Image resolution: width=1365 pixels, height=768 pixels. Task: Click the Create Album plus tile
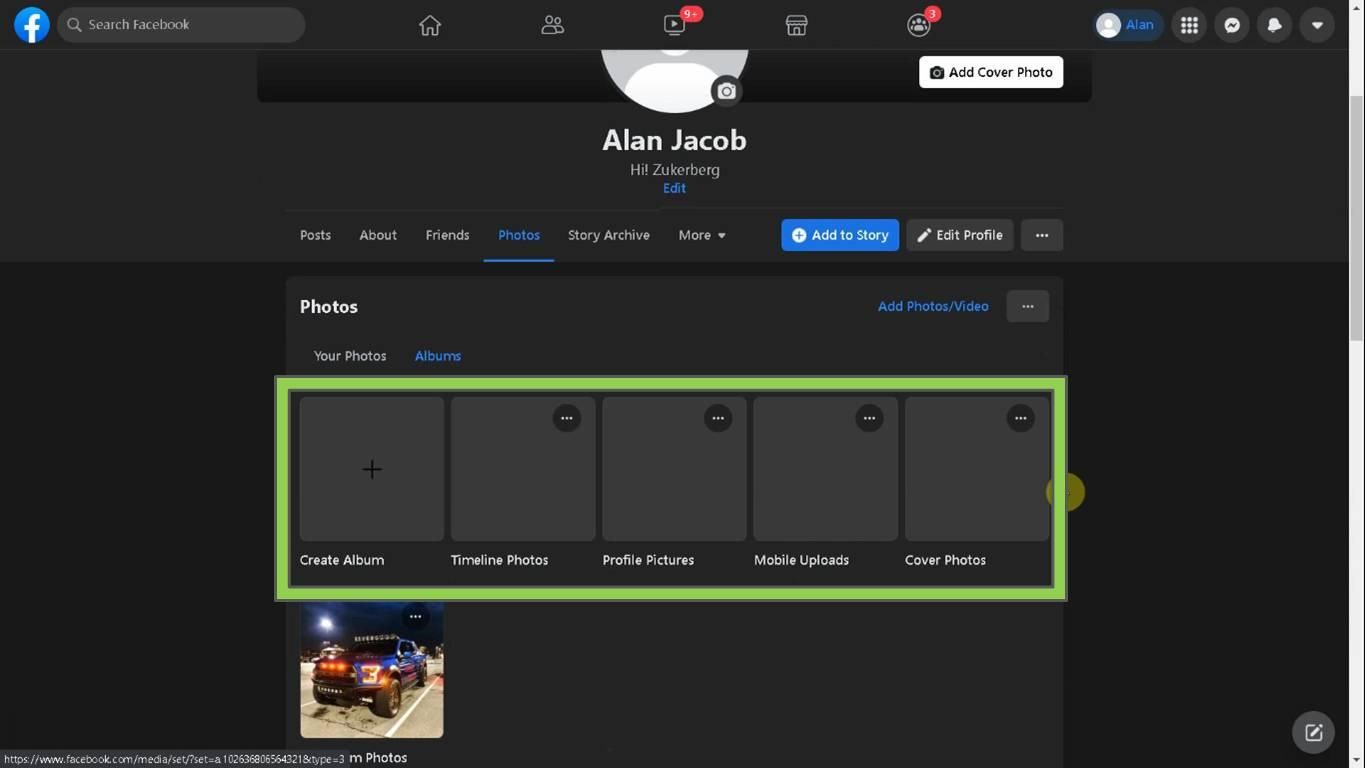pyautogui.click(x=372, y=469)
